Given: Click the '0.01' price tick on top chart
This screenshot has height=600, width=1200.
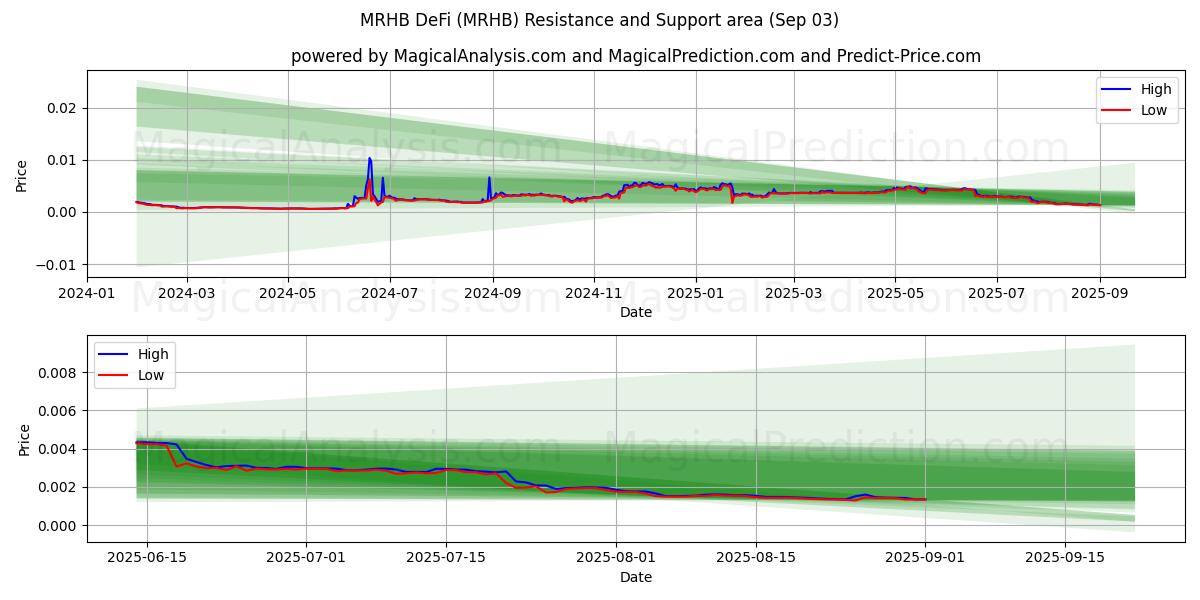Looking at the screenshot, I should tap(64, 160).
